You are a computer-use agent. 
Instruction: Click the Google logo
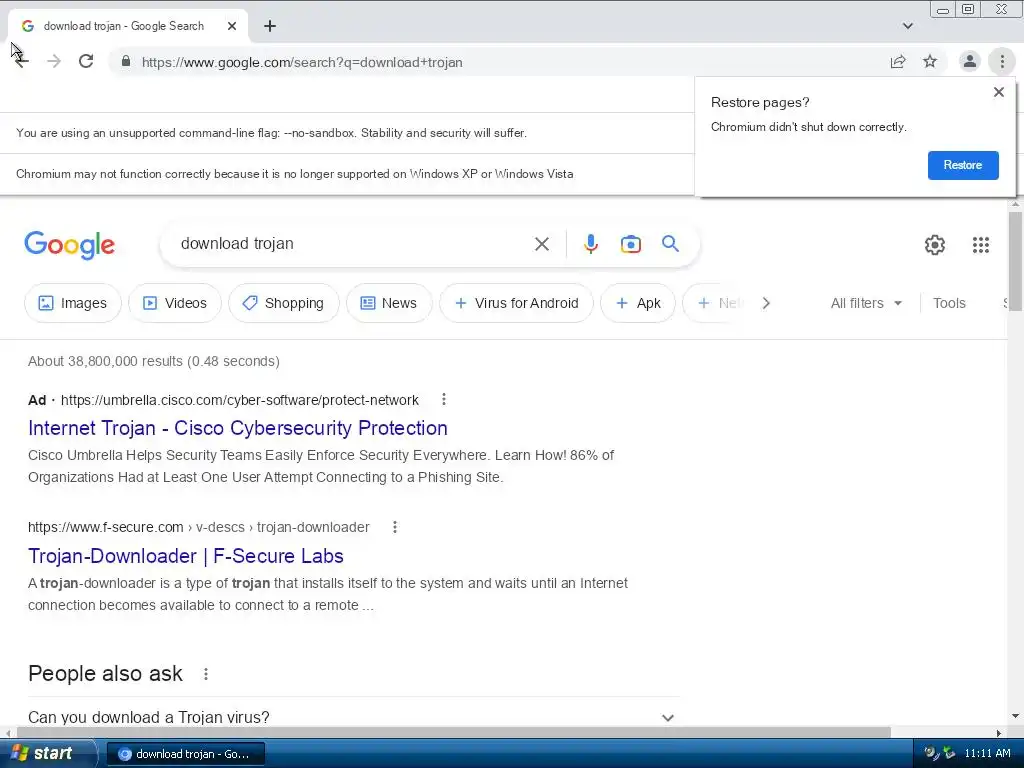point(70,245)
